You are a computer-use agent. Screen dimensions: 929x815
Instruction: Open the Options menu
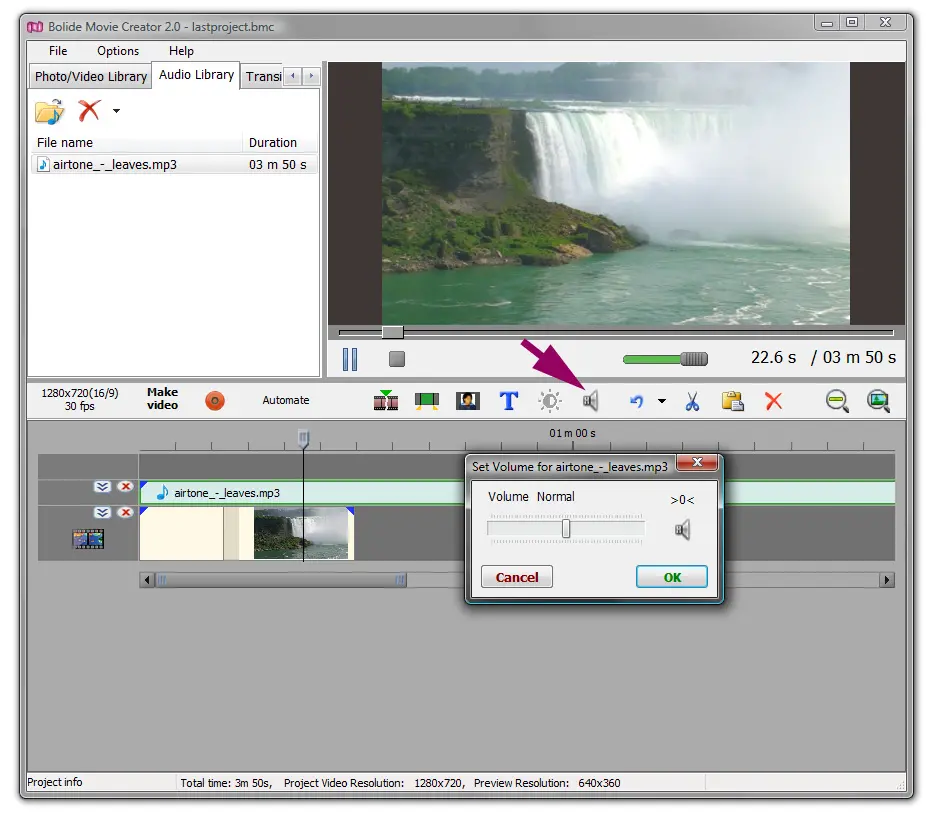point(118,51)
